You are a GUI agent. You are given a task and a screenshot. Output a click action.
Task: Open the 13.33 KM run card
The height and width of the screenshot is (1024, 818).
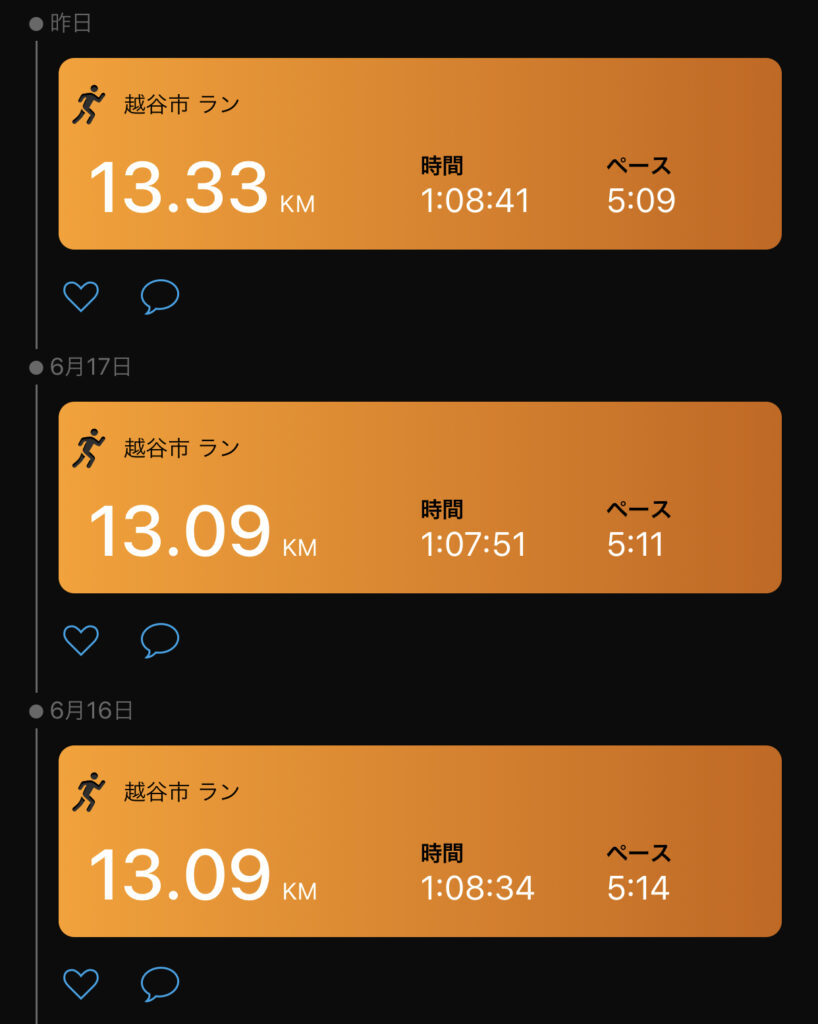[420, 154]
